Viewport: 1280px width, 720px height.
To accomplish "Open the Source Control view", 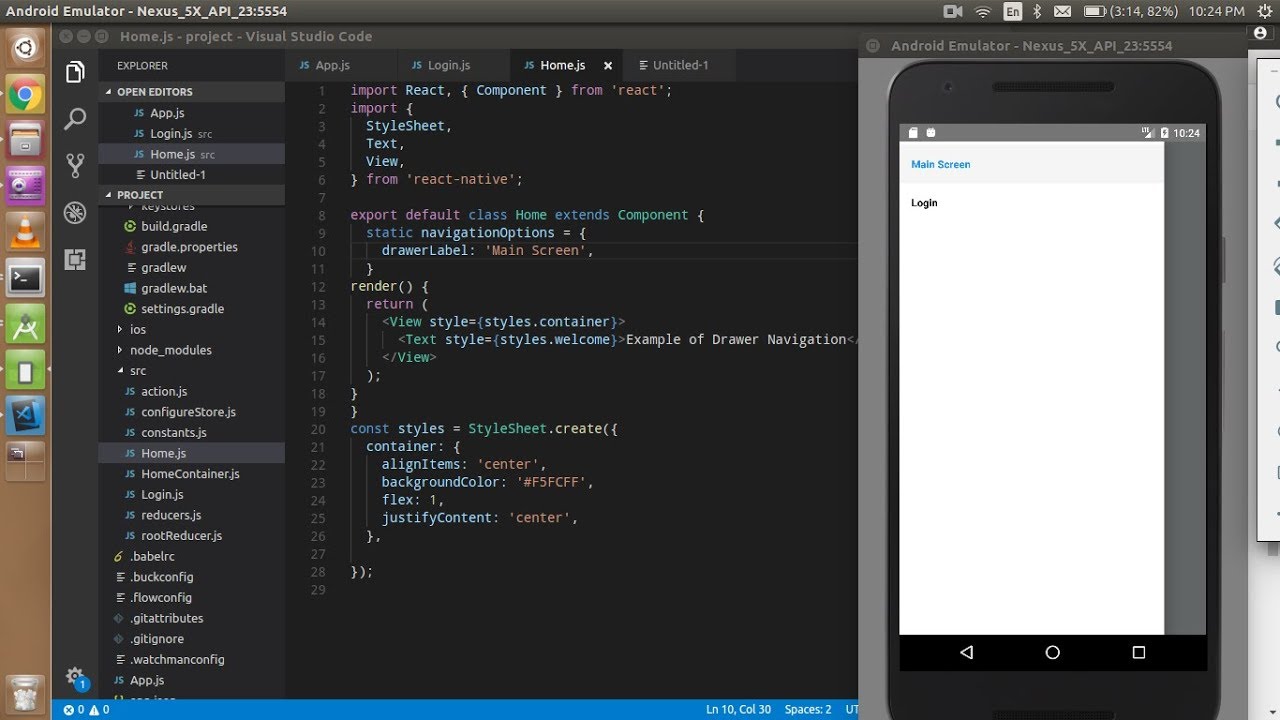I will [x=75, y=165].
